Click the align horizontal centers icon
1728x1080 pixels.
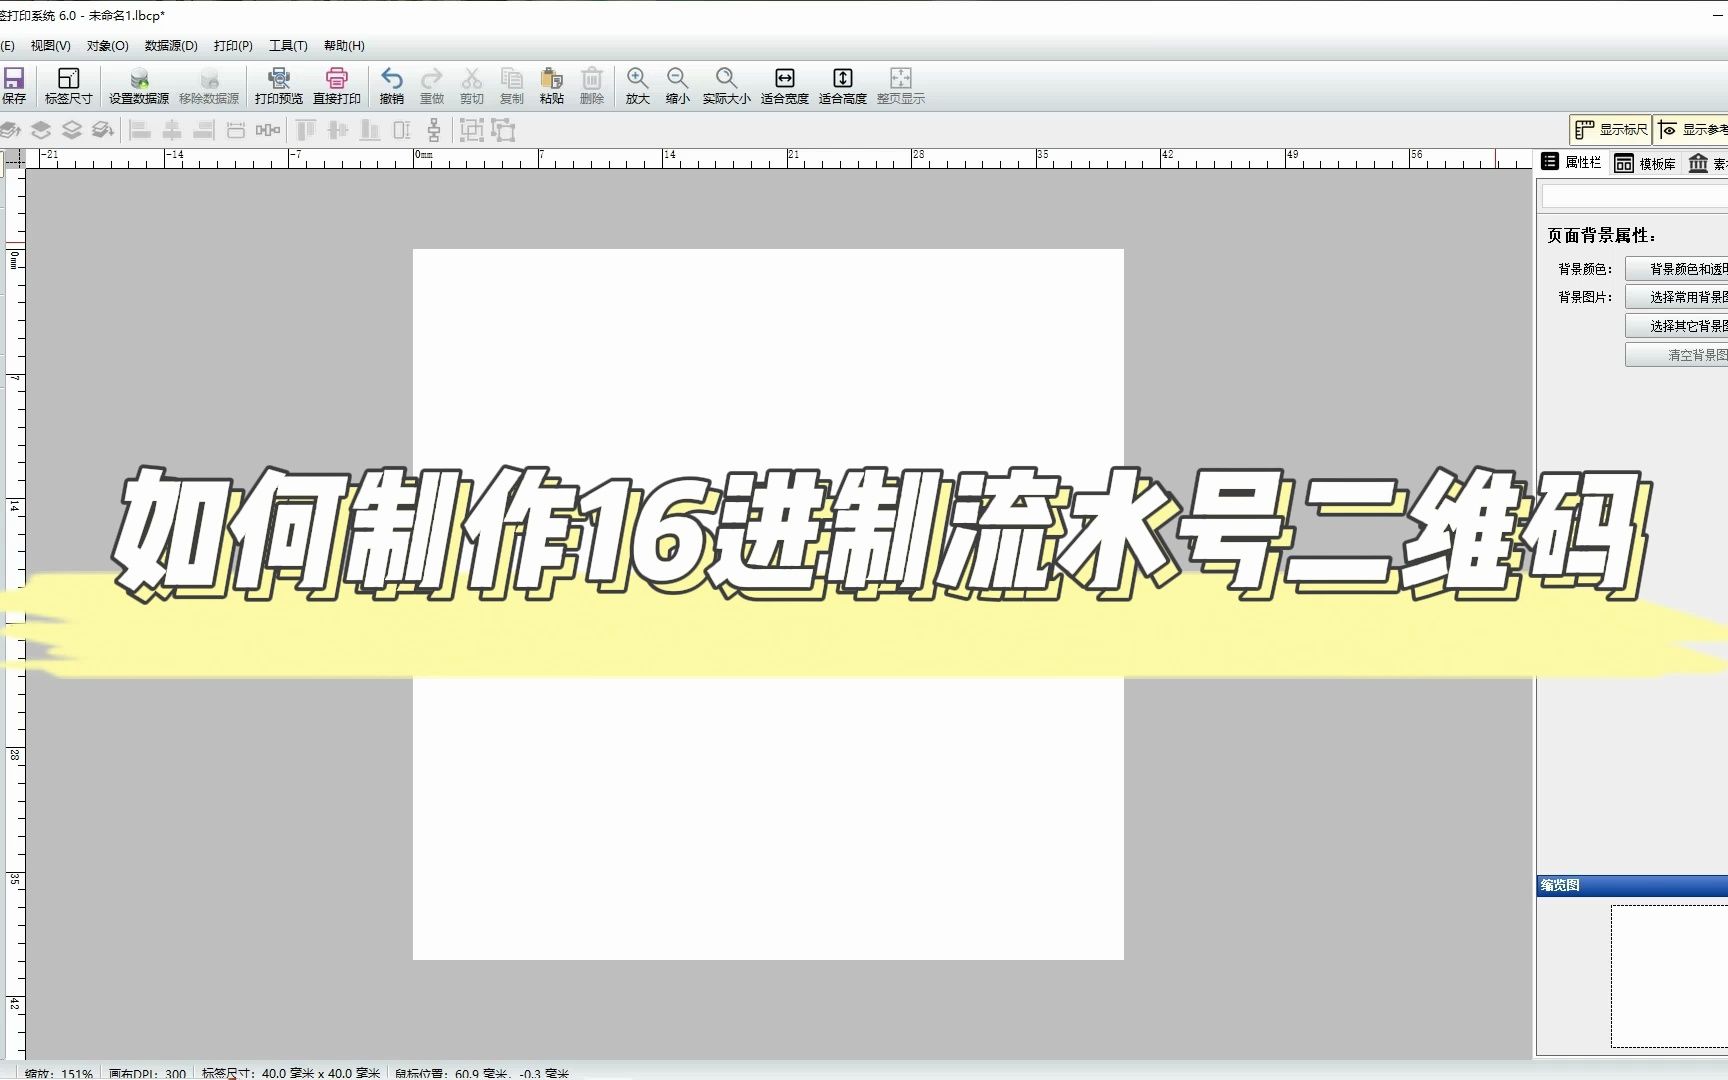[172, 130]
